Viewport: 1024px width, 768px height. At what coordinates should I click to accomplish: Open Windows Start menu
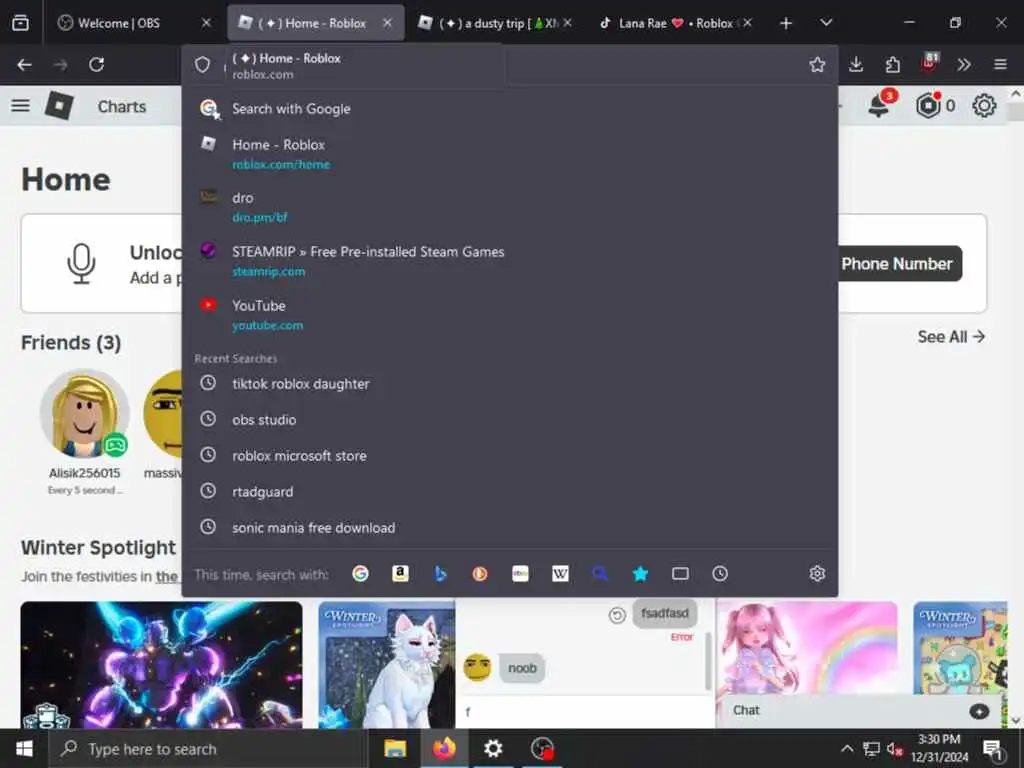(x=24, y=749)
